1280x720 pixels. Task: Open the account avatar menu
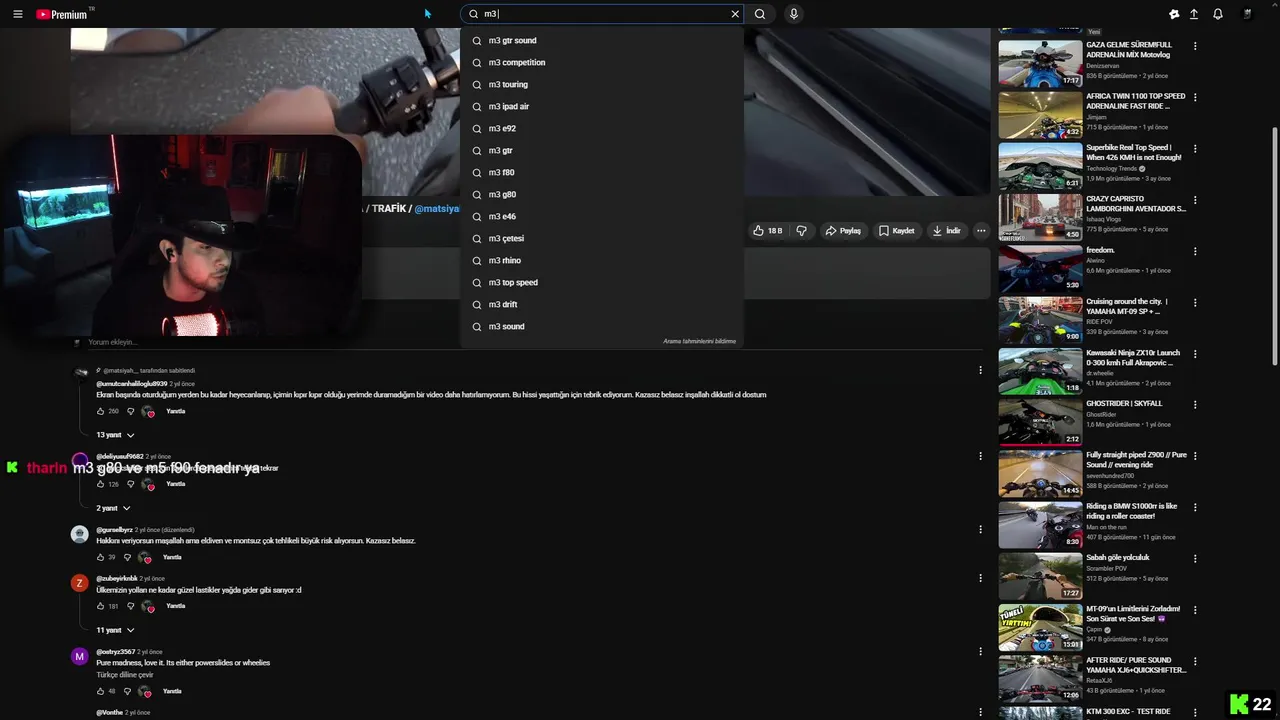(x=1248, y=14)
